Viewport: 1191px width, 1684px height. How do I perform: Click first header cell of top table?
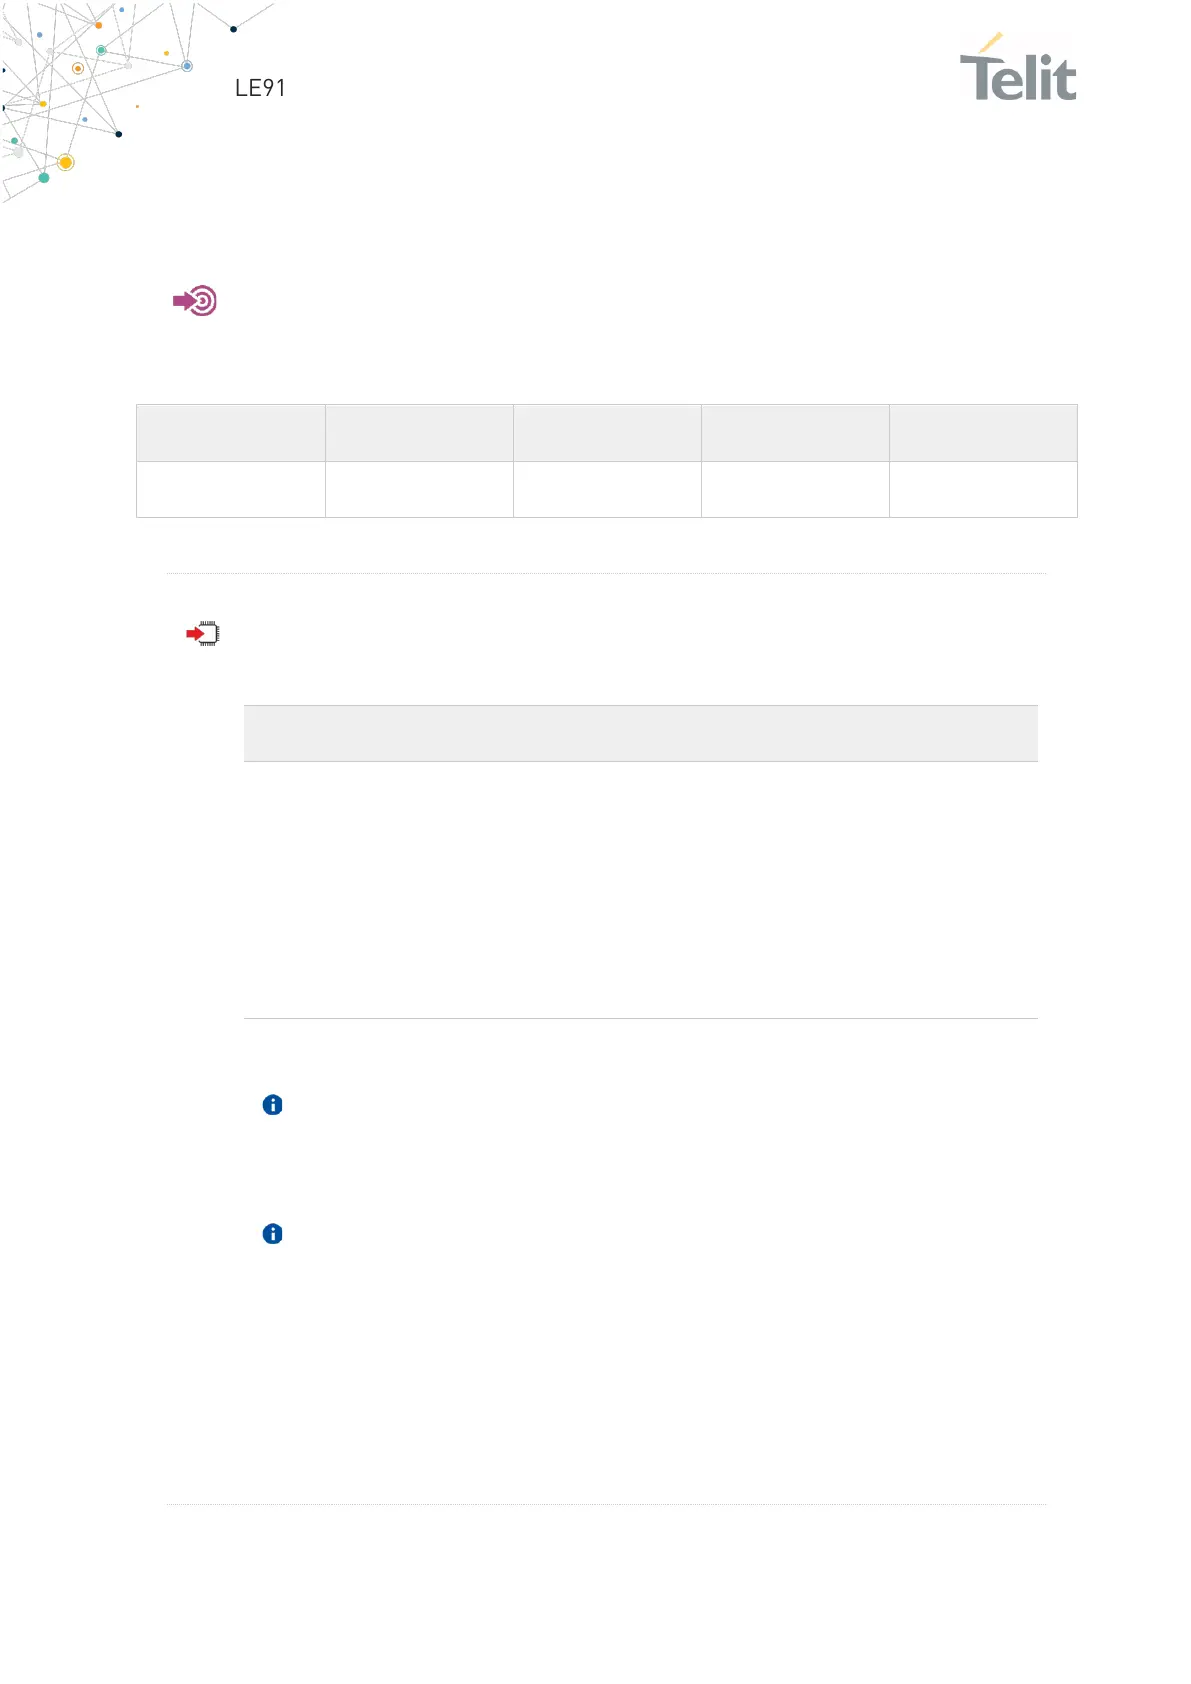[231, 433]
